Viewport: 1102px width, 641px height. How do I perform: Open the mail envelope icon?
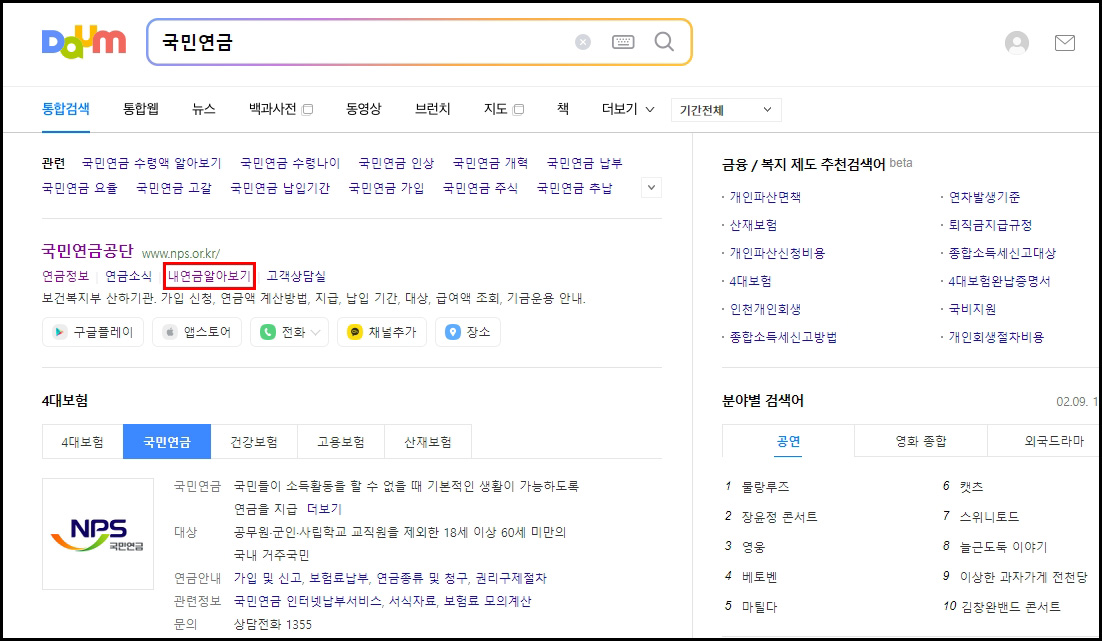[x=1065, y=43]
